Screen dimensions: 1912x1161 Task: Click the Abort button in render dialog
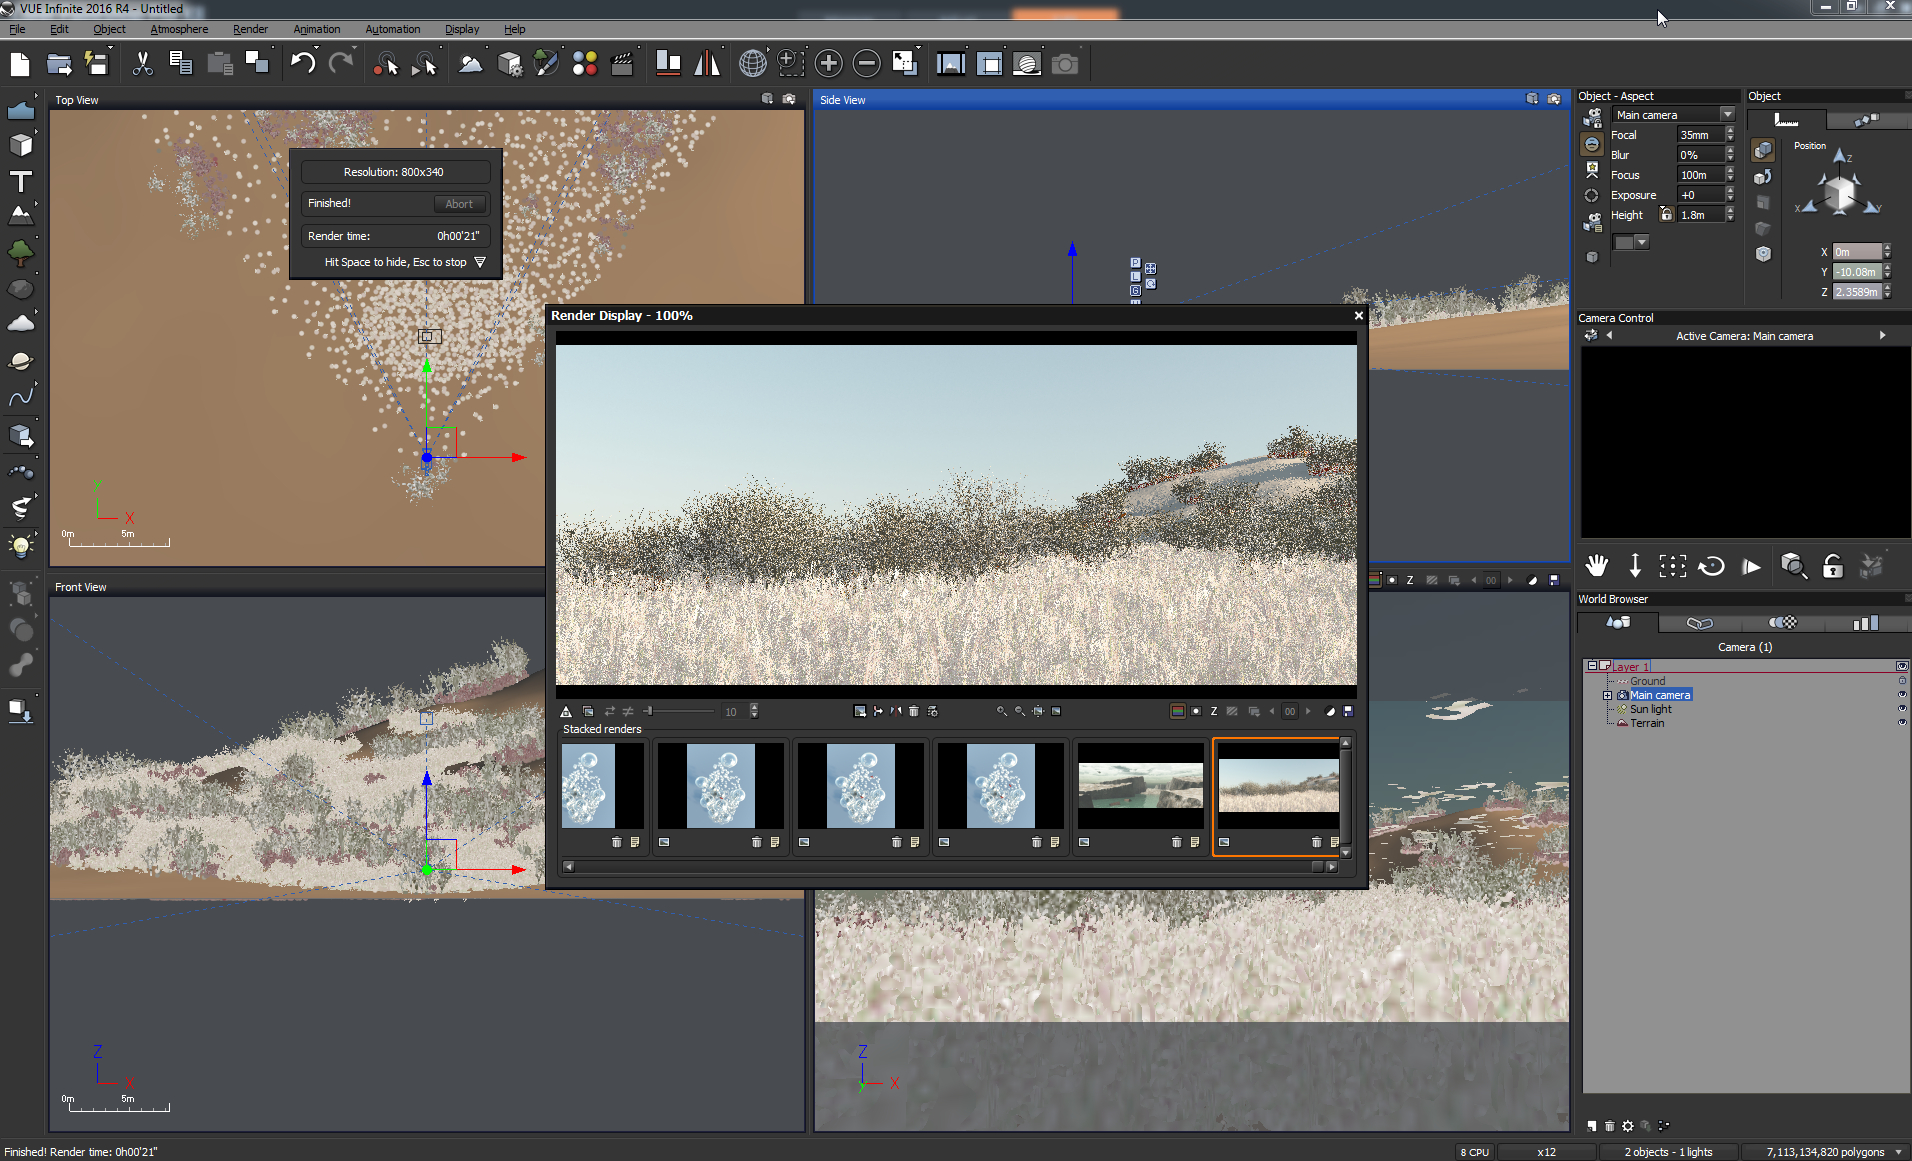coord(459,204)
